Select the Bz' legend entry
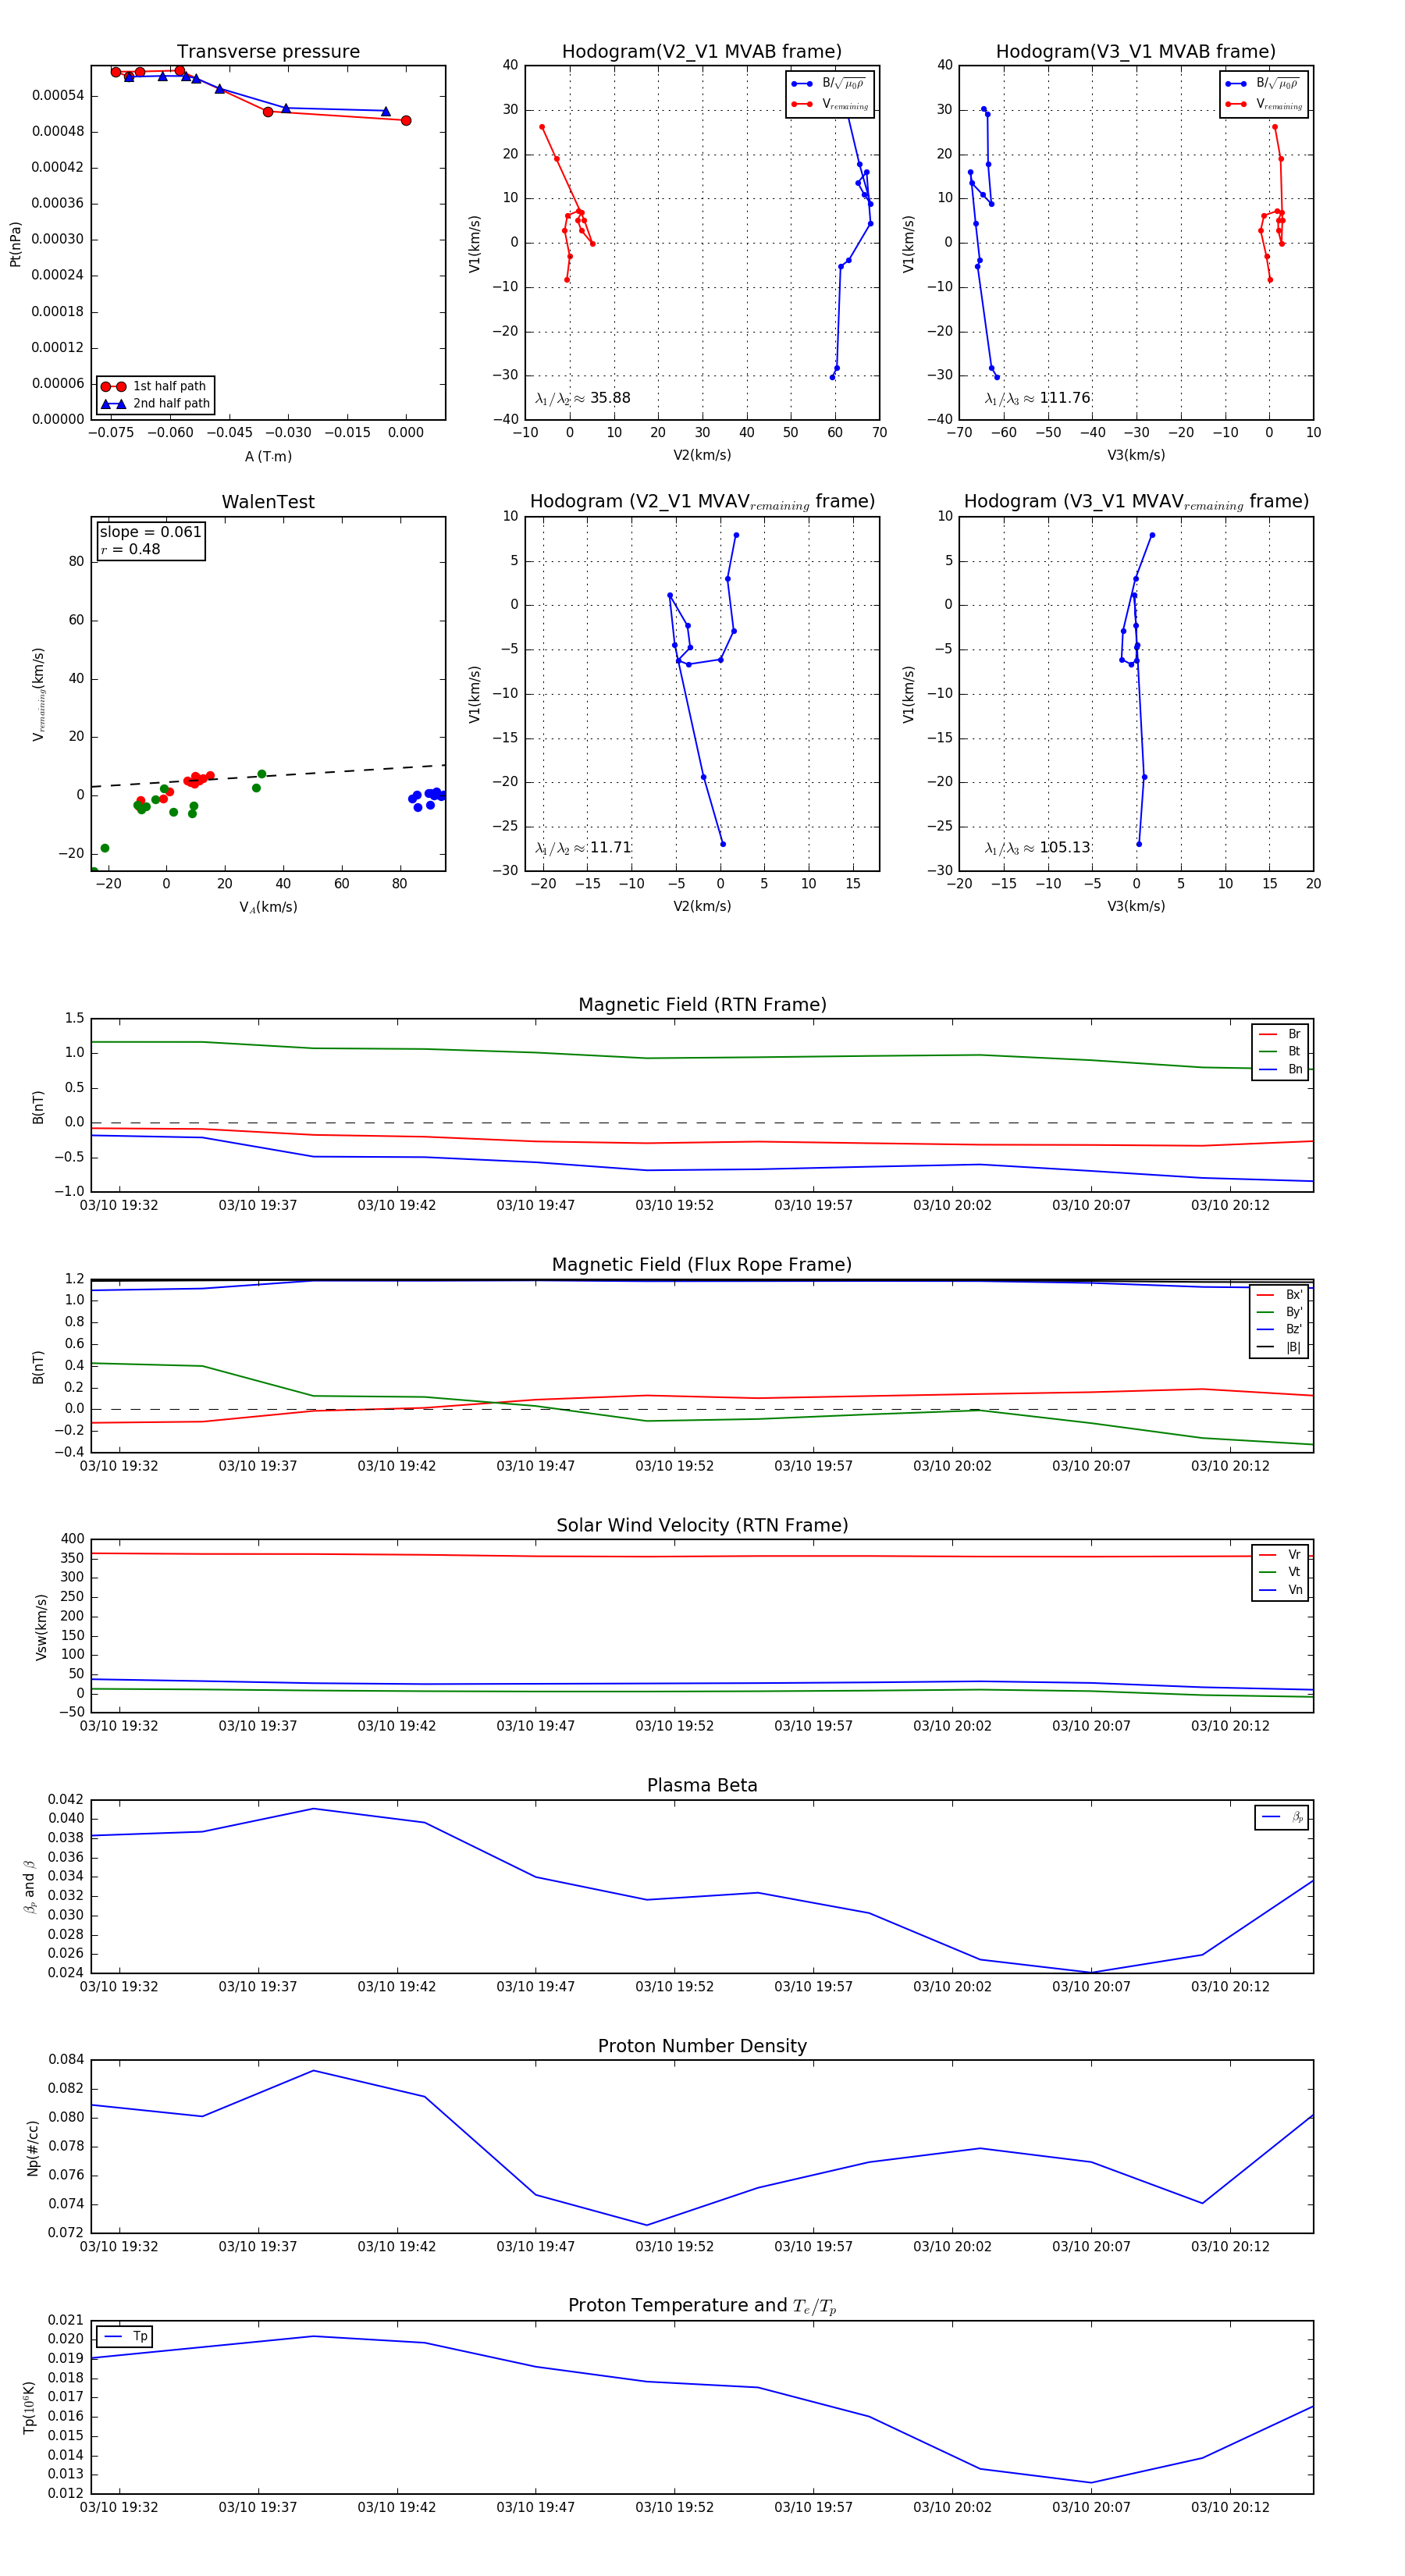 [1280, 1329]
